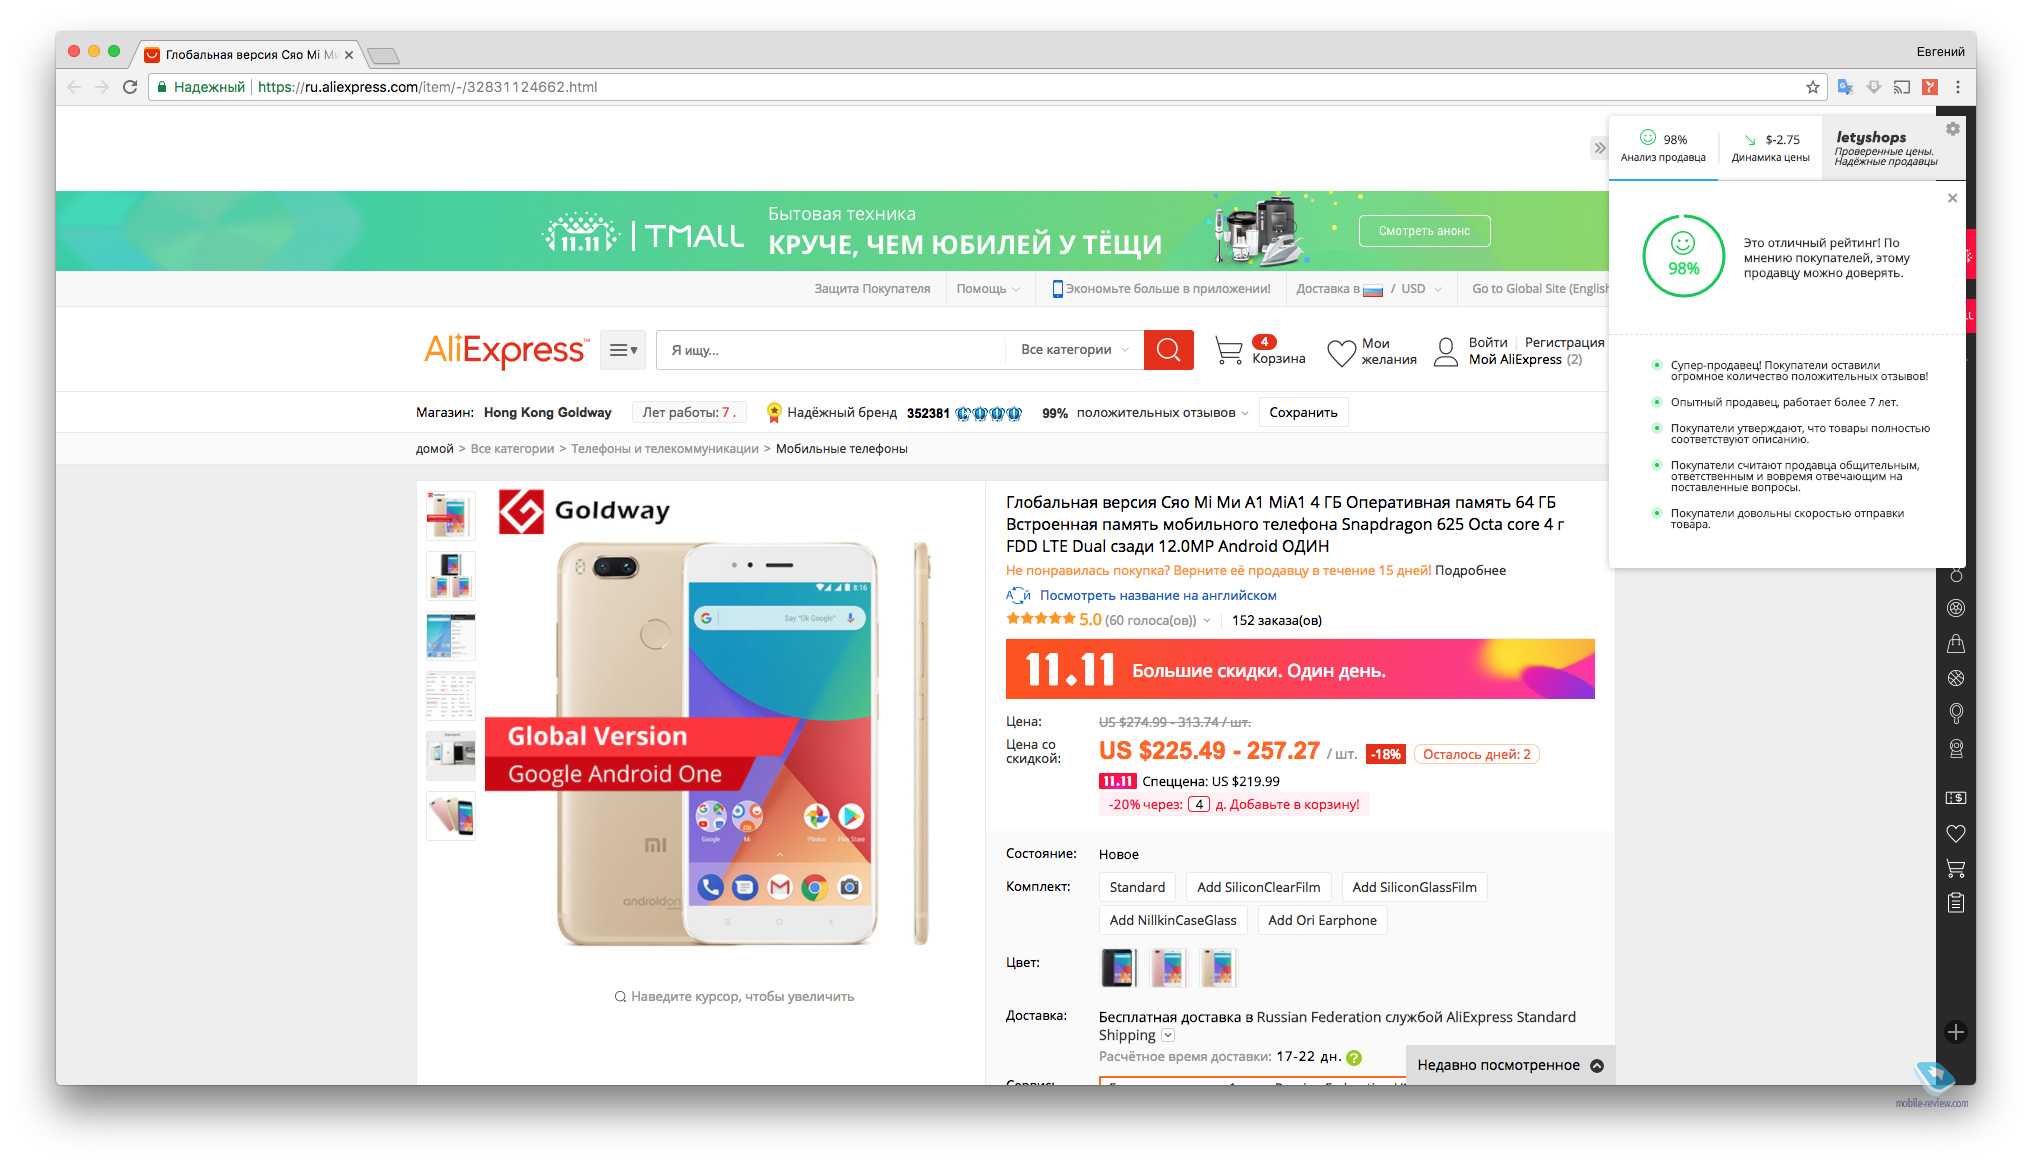Expand the Все категории search dropdown
This screenshot has width=2032, height=1165.
[1074, 350]
